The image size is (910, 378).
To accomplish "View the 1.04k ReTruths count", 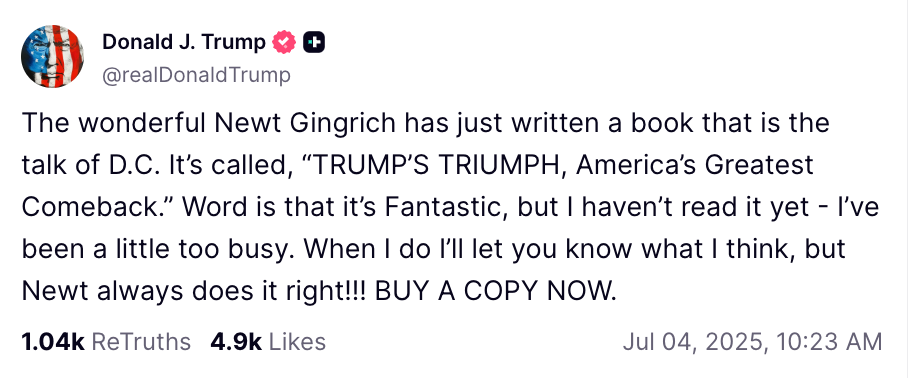I will pyautogui.click(x=53, y=342).
